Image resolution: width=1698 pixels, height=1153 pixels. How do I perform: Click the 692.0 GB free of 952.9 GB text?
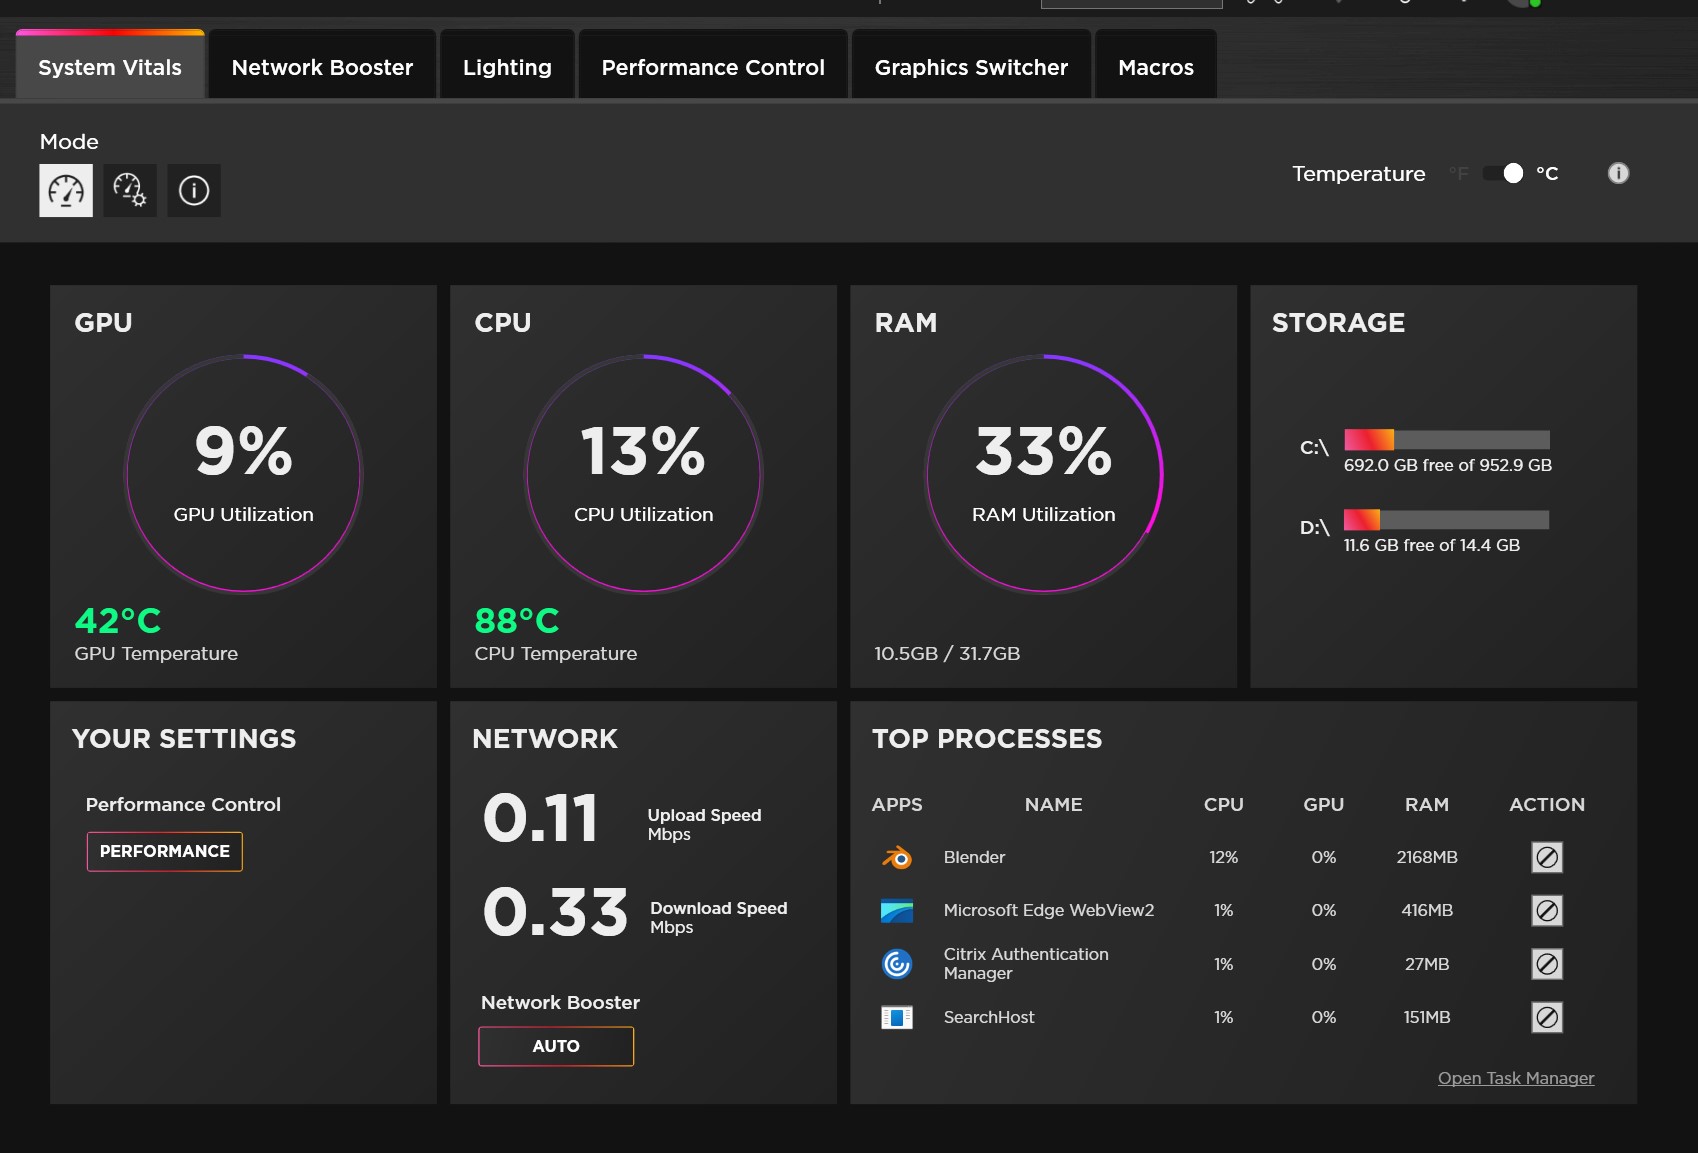[1448, 465]
